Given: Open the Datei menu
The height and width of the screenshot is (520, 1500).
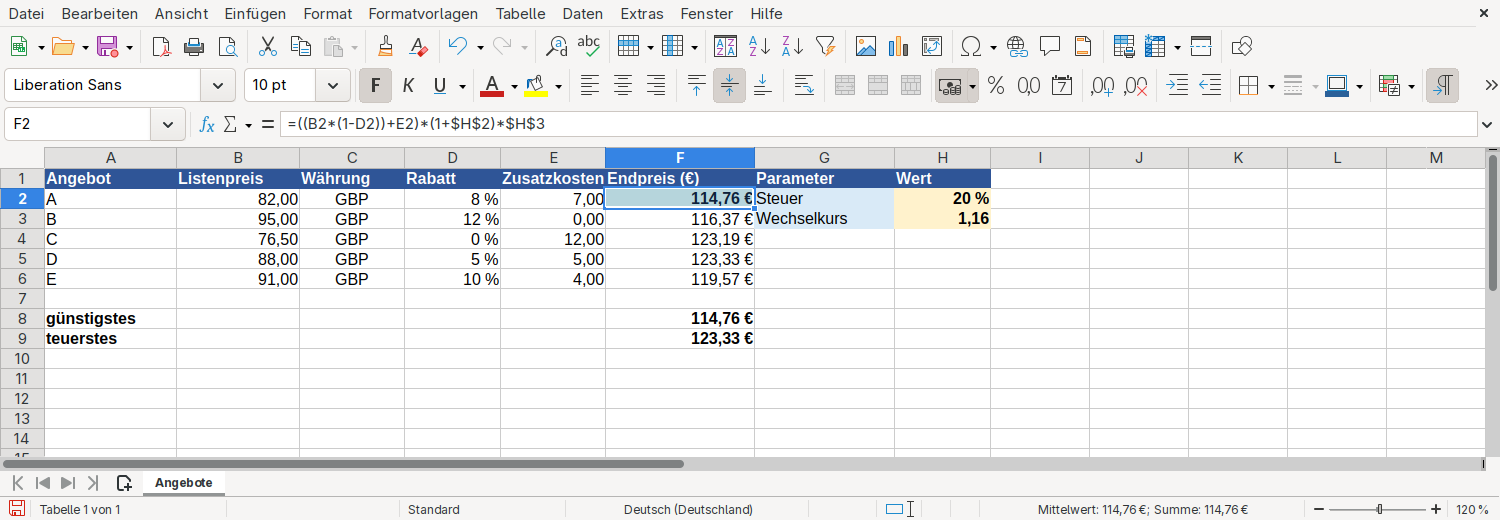Looking at the screenshot, I should coord(26,14).
